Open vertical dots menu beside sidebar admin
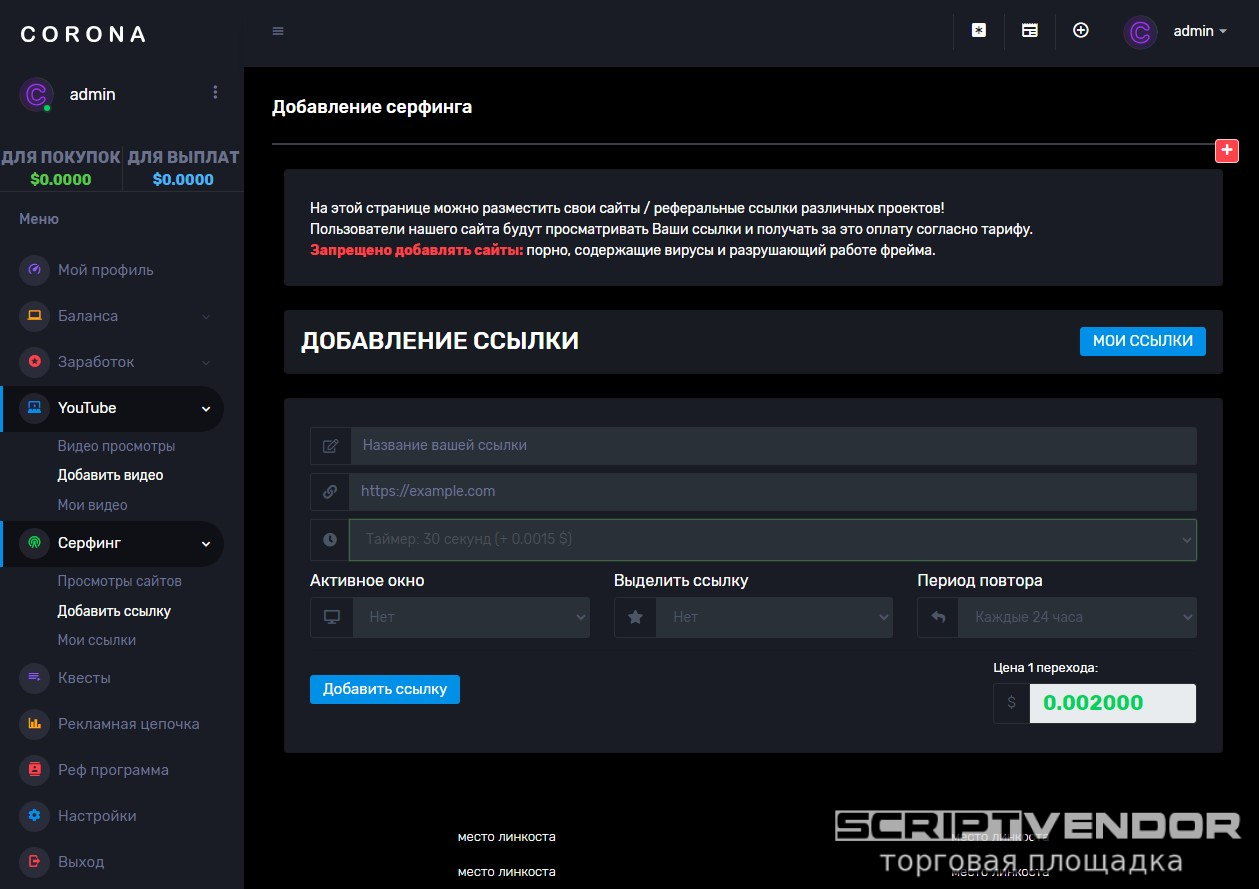The width and height of the screenshot is (1259, 889). [215, 92]
